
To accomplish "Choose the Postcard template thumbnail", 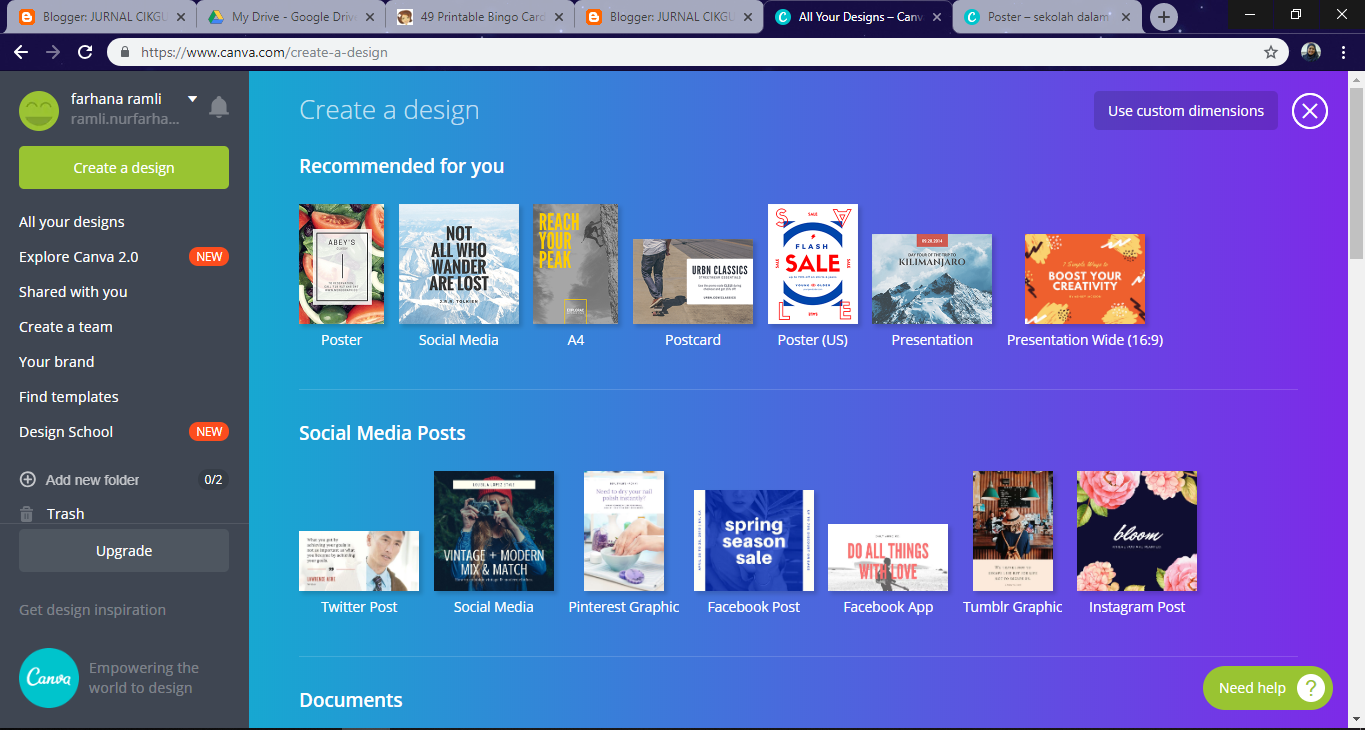I will pyautogui.click(x=693, y=282).
